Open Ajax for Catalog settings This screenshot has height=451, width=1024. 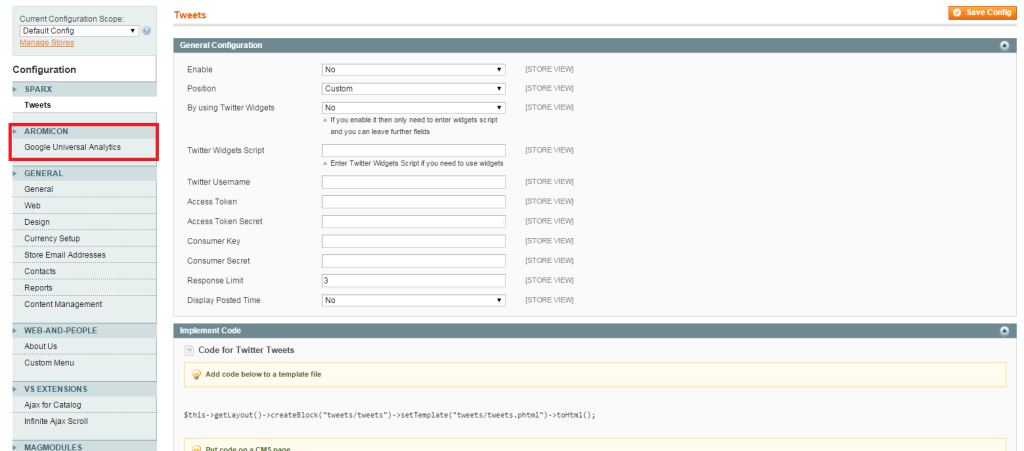point(84,405)
